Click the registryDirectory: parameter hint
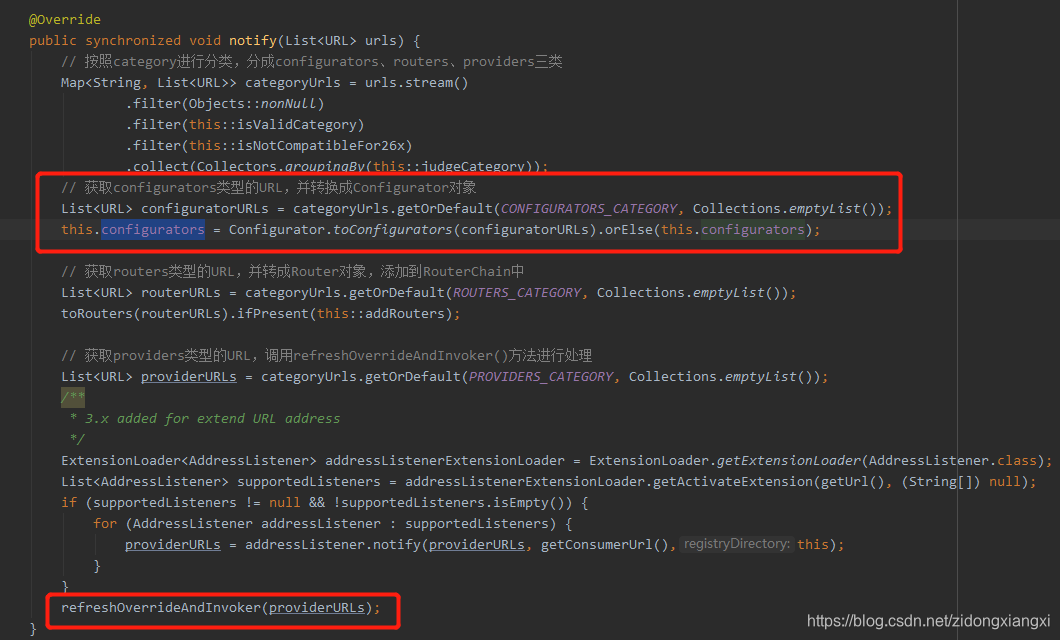Image resolution: width=1060 pixels, height=640 pixels. tap(737, 544)
